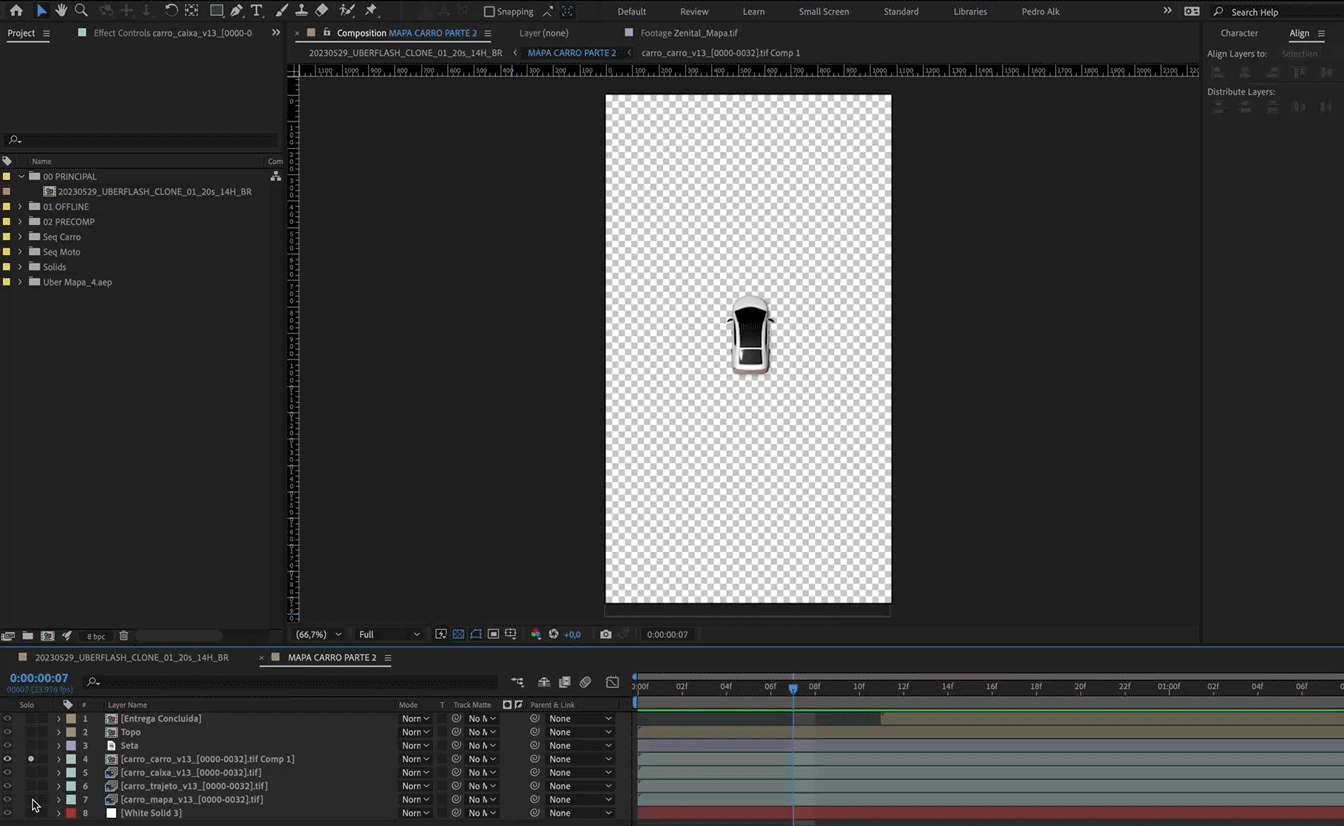Select the Zoom magnifier tool
1344x826 pixels.
(x=81, y=11)
